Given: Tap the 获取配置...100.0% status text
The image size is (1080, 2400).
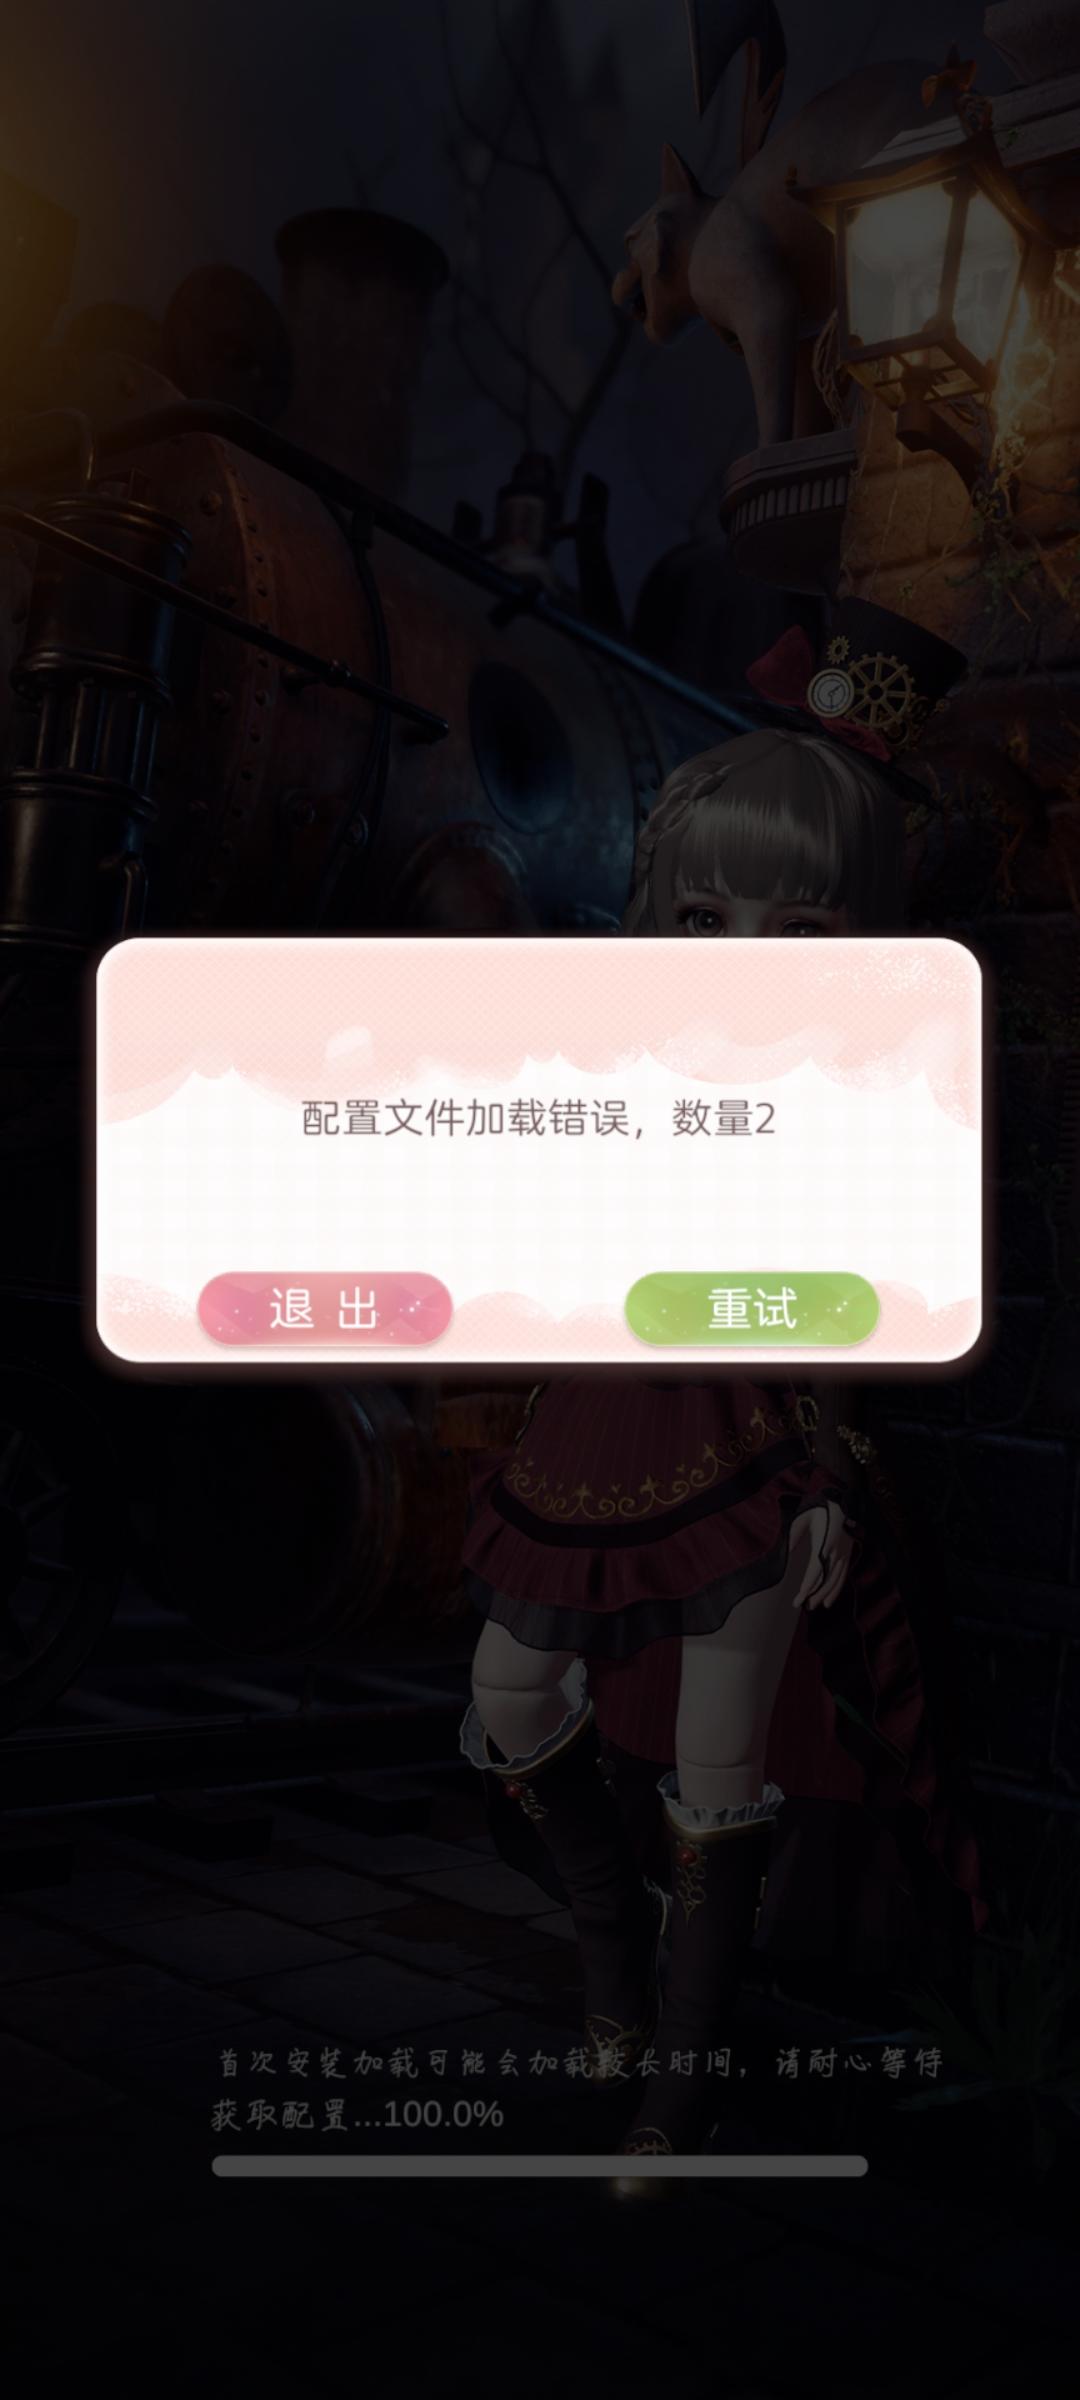Looking at the screenshot, I should click(357, 2115).
